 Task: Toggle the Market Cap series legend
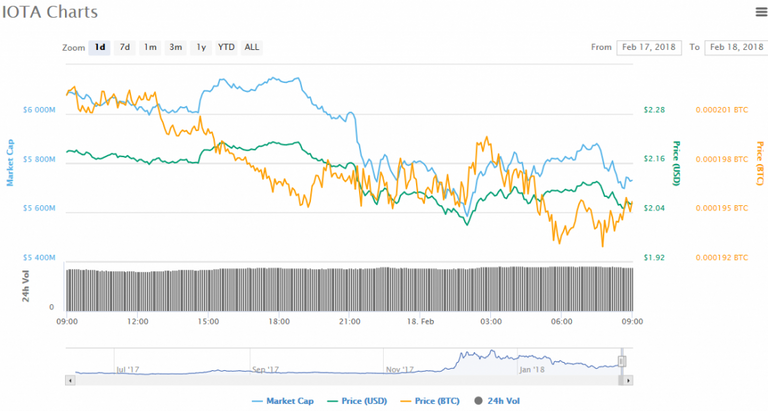(x=283, y=401)
